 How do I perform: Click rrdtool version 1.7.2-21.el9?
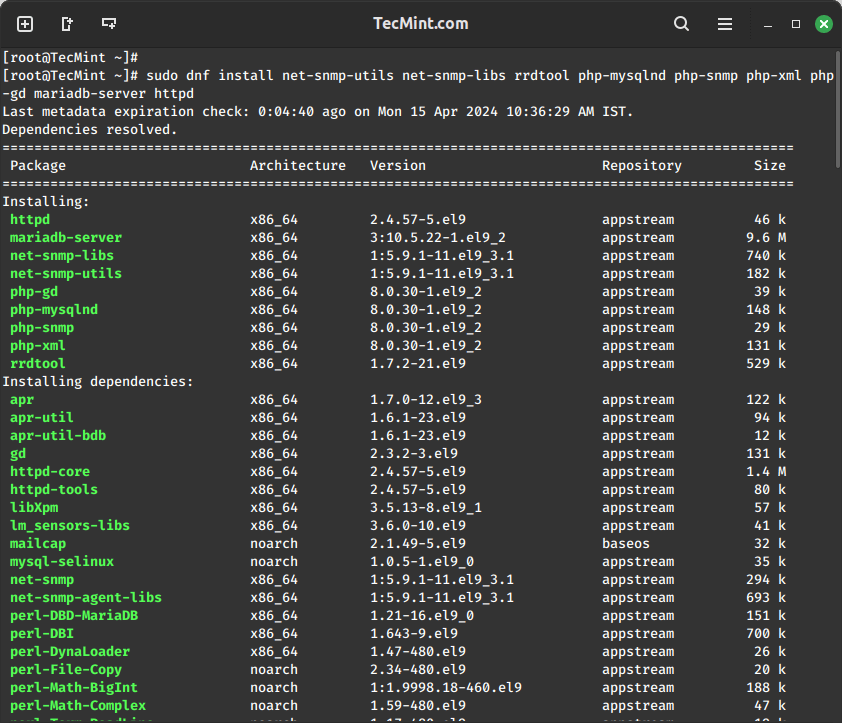pos(418,364)
